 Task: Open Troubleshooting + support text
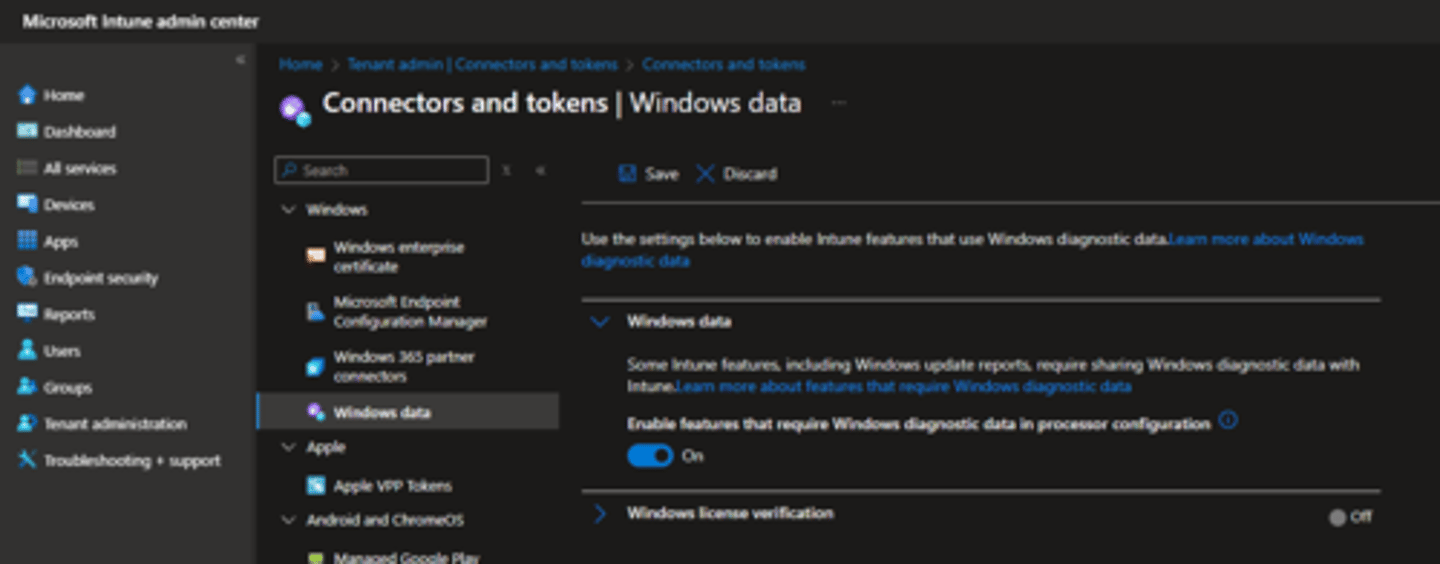pyautogui.click(x=132, y=461)
